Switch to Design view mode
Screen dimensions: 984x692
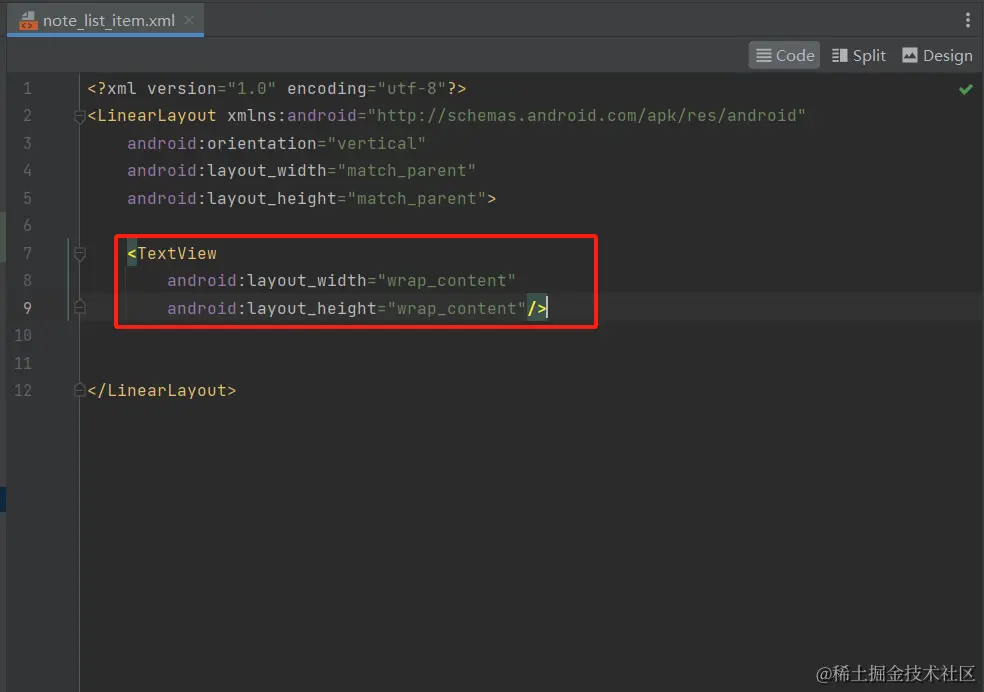click(x=937, y=55)
